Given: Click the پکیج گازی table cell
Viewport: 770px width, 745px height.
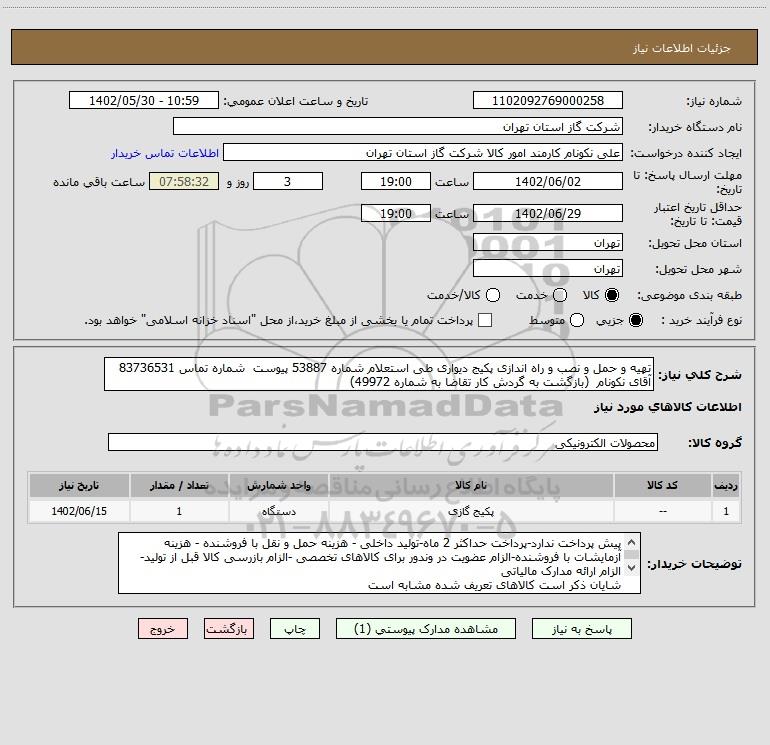Looking at the screenshot, I should [x=471, y=511].
